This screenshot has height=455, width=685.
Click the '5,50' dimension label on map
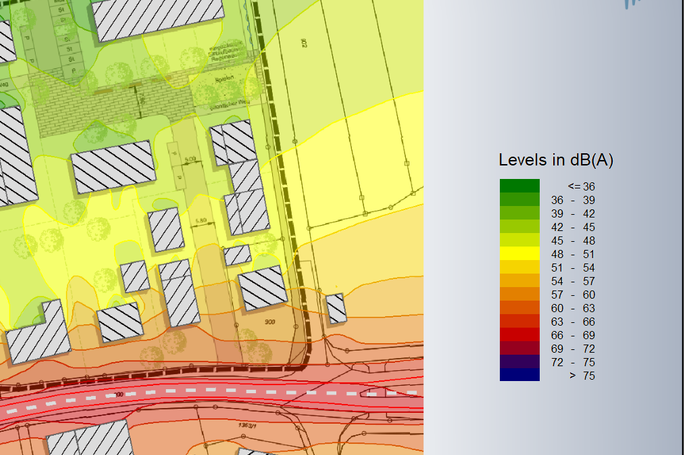tap(201, 221)
